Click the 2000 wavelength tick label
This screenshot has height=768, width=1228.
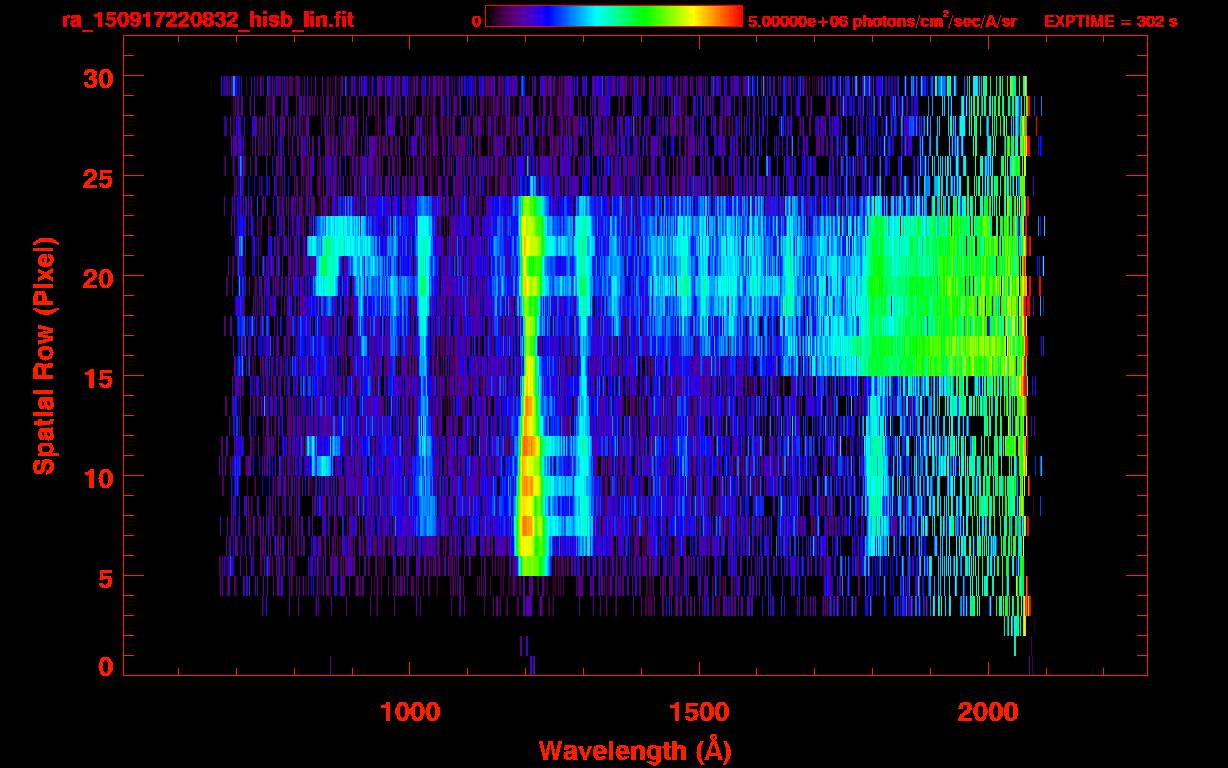[988, 712]
